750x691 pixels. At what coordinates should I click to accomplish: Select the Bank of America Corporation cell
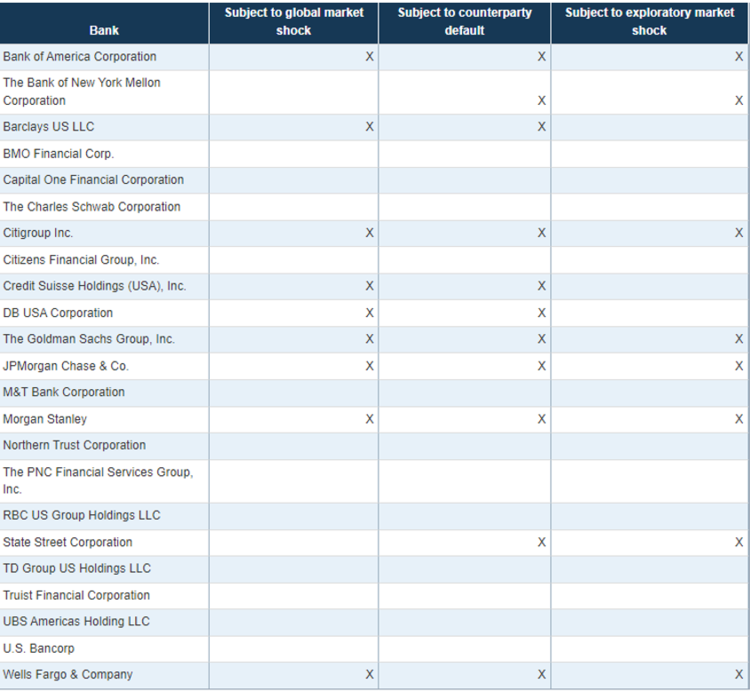click(80, 57)
